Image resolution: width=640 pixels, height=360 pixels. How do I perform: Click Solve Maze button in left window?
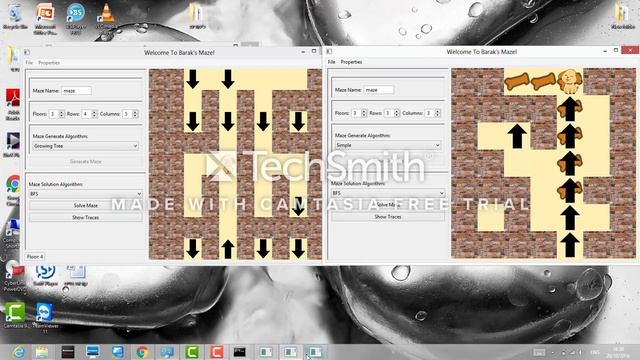point(85,205)
